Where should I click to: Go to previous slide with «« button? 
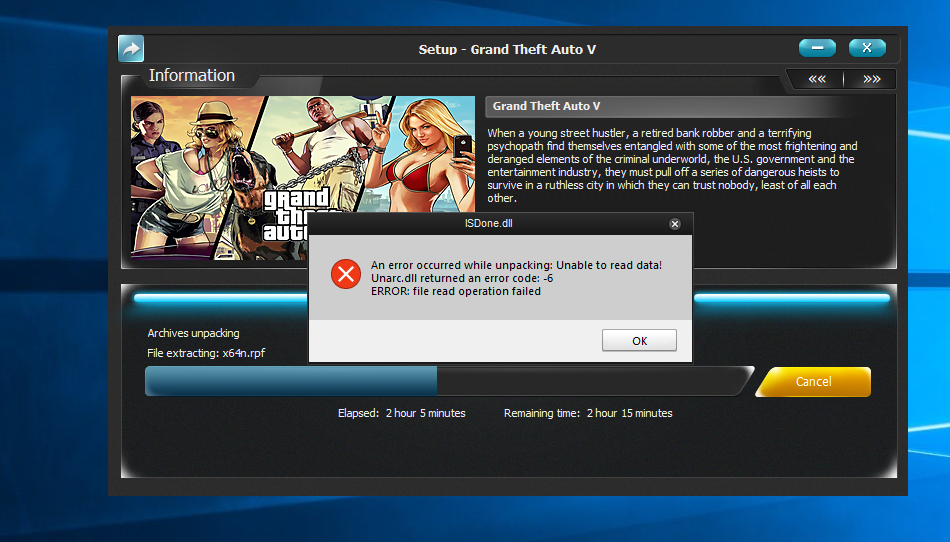[817, 79]
